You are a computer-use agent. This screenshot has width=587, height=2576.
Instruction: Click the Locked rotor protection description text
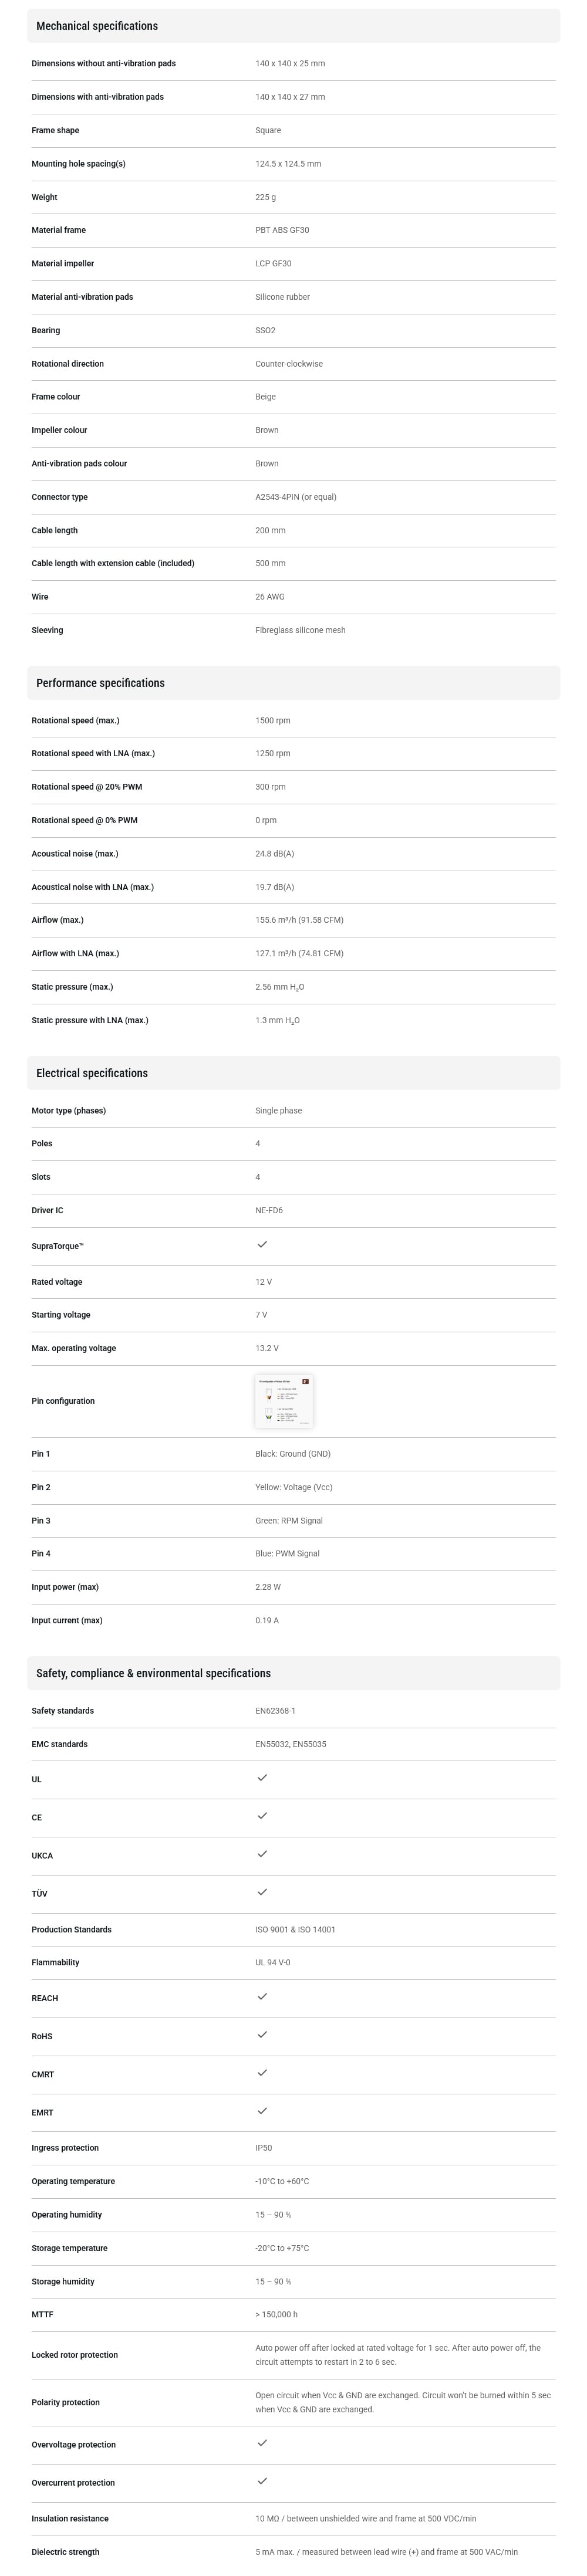pyautogui.click(x=398, y=2354)
